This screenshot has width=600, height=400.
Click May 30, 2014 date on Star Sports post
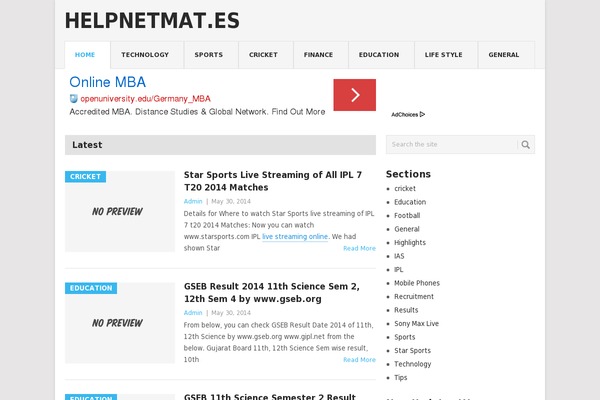pyautogui.click(x=231, y=201)
